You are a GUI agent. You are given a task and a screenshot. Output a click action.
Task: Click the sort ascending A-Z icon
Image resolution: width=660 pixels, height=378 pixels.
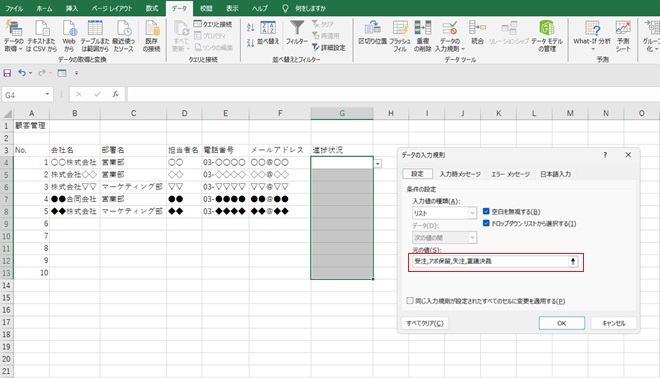coord(250,28)
